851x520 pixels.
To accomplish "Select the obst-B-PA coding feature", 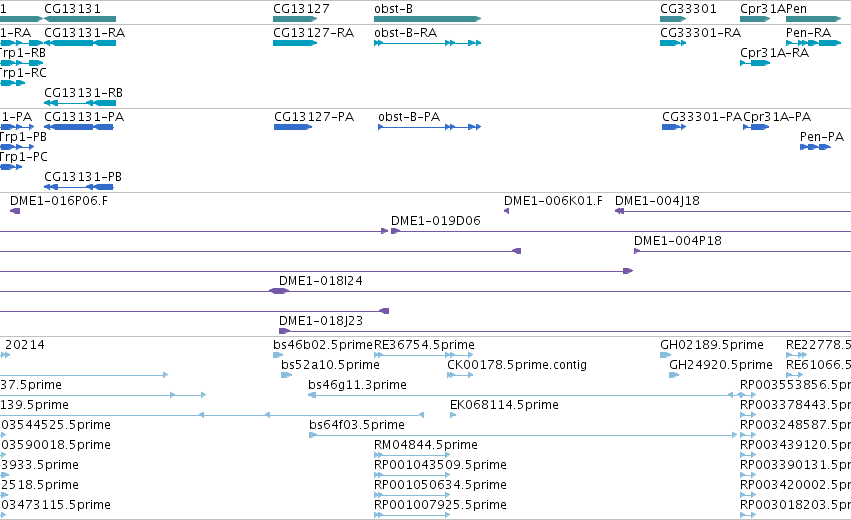I will coord(429,127).
